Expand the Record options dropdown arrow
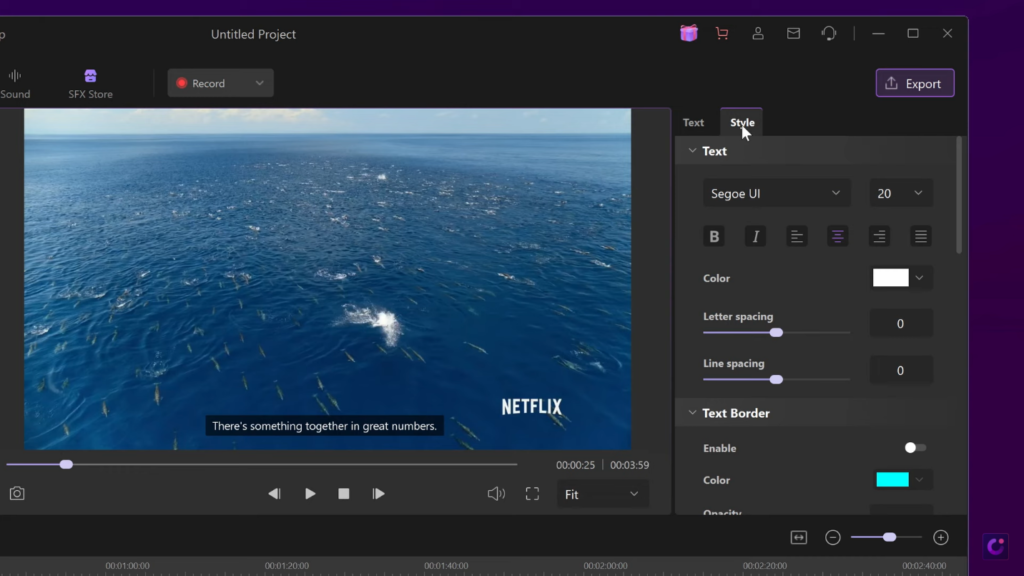The image size is (1024, 576). click(x=260, y=83)
